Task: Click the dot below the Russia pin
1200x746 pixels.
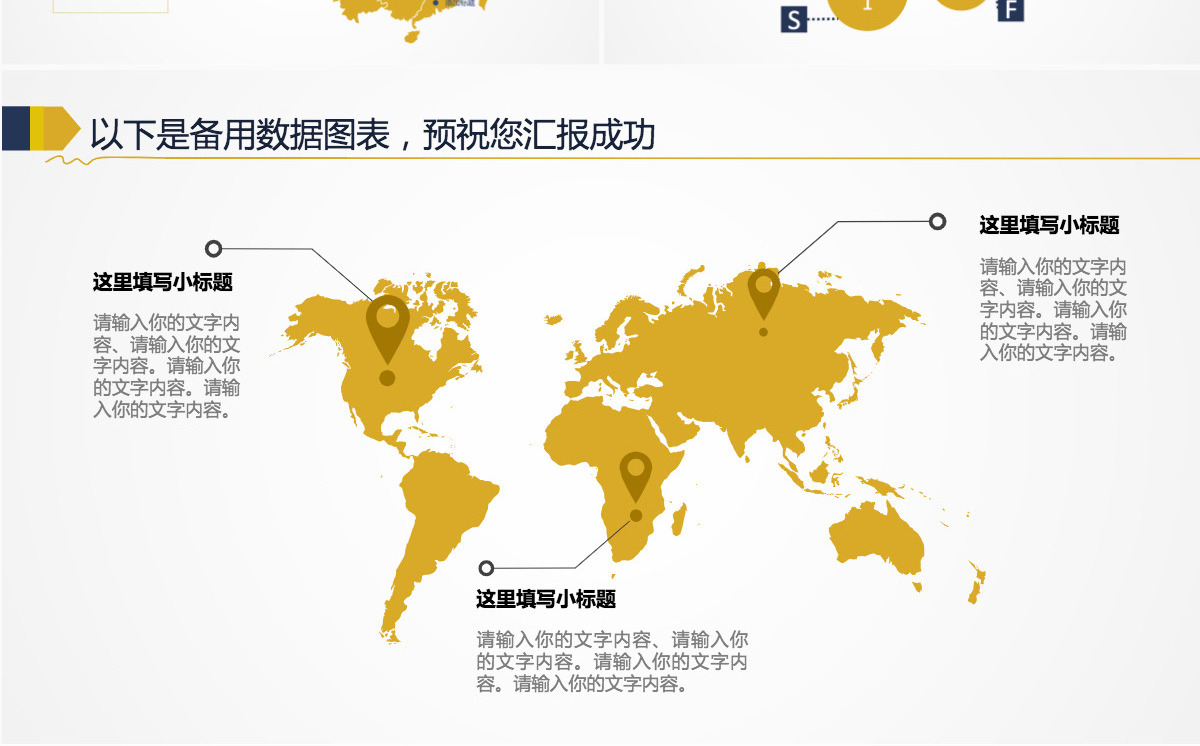Action: [763, 332]
